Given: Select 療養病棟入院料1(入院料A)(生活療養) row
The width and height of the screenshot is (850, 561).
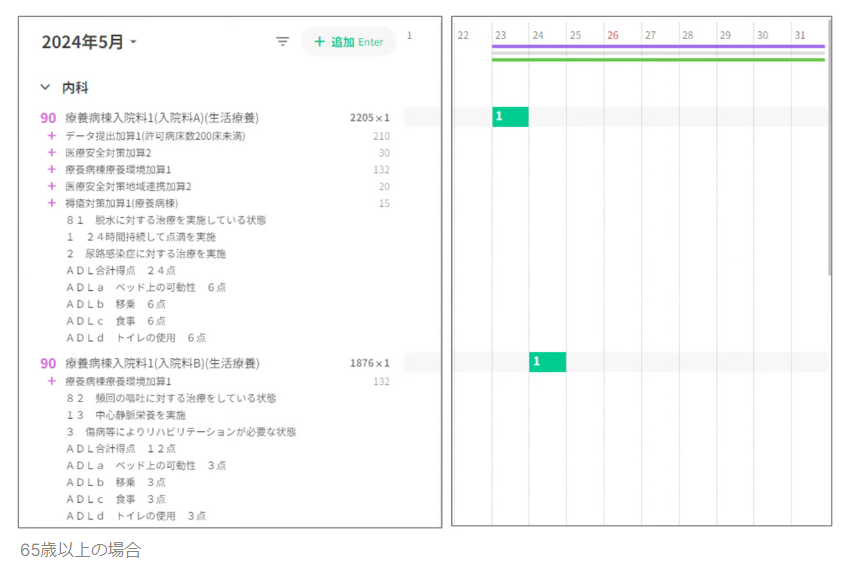Looking at the screenshot, I should click(162, 118).
